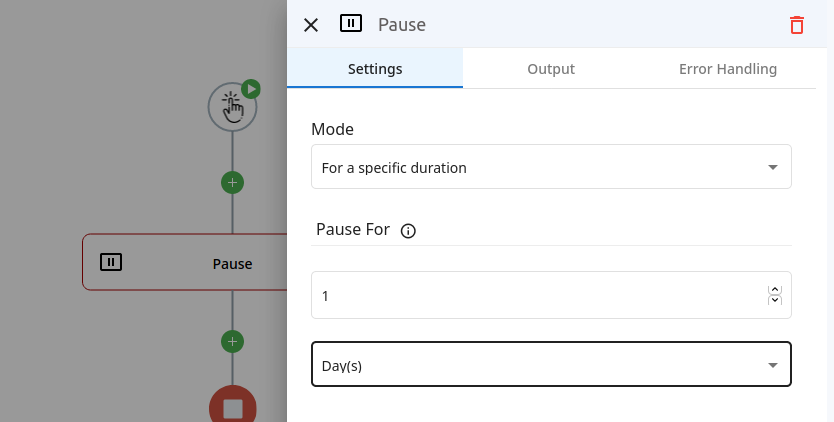Viewport: 834px width, 422px height.
Task: Add a step below the Pause node
Action: (232, 341)
